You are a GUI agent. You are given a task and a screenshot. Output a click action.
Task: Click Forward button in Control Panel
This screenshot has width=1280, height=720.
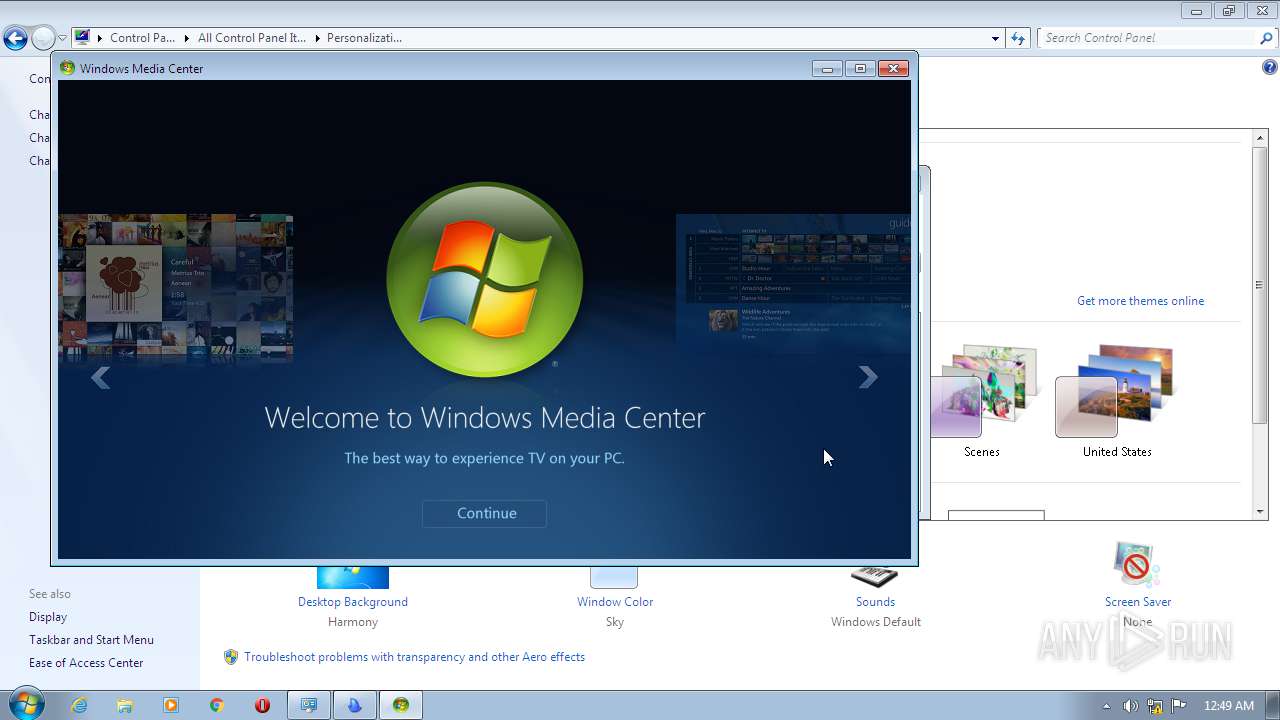coord(43,38)
